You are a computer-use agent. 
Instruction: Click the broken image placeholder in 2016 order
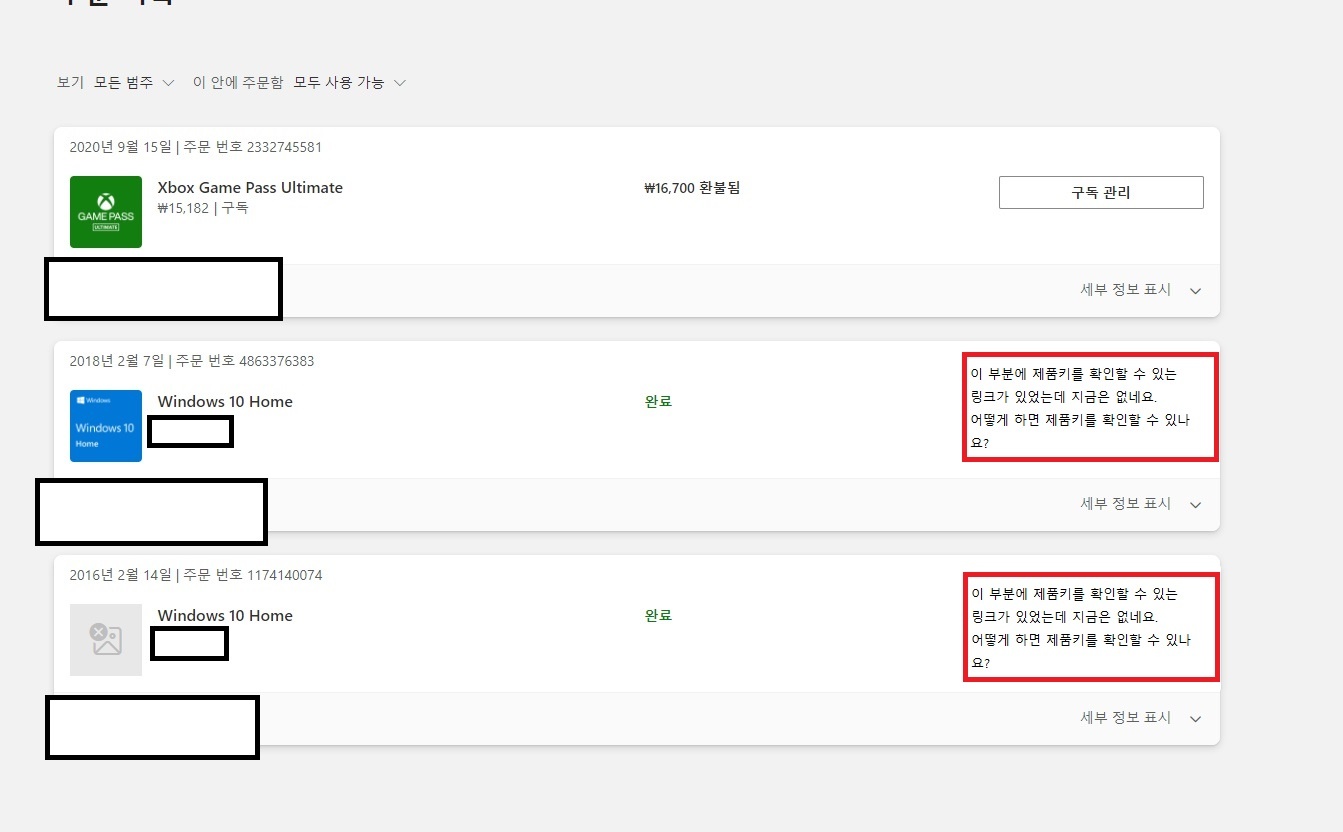pos(106,640)
